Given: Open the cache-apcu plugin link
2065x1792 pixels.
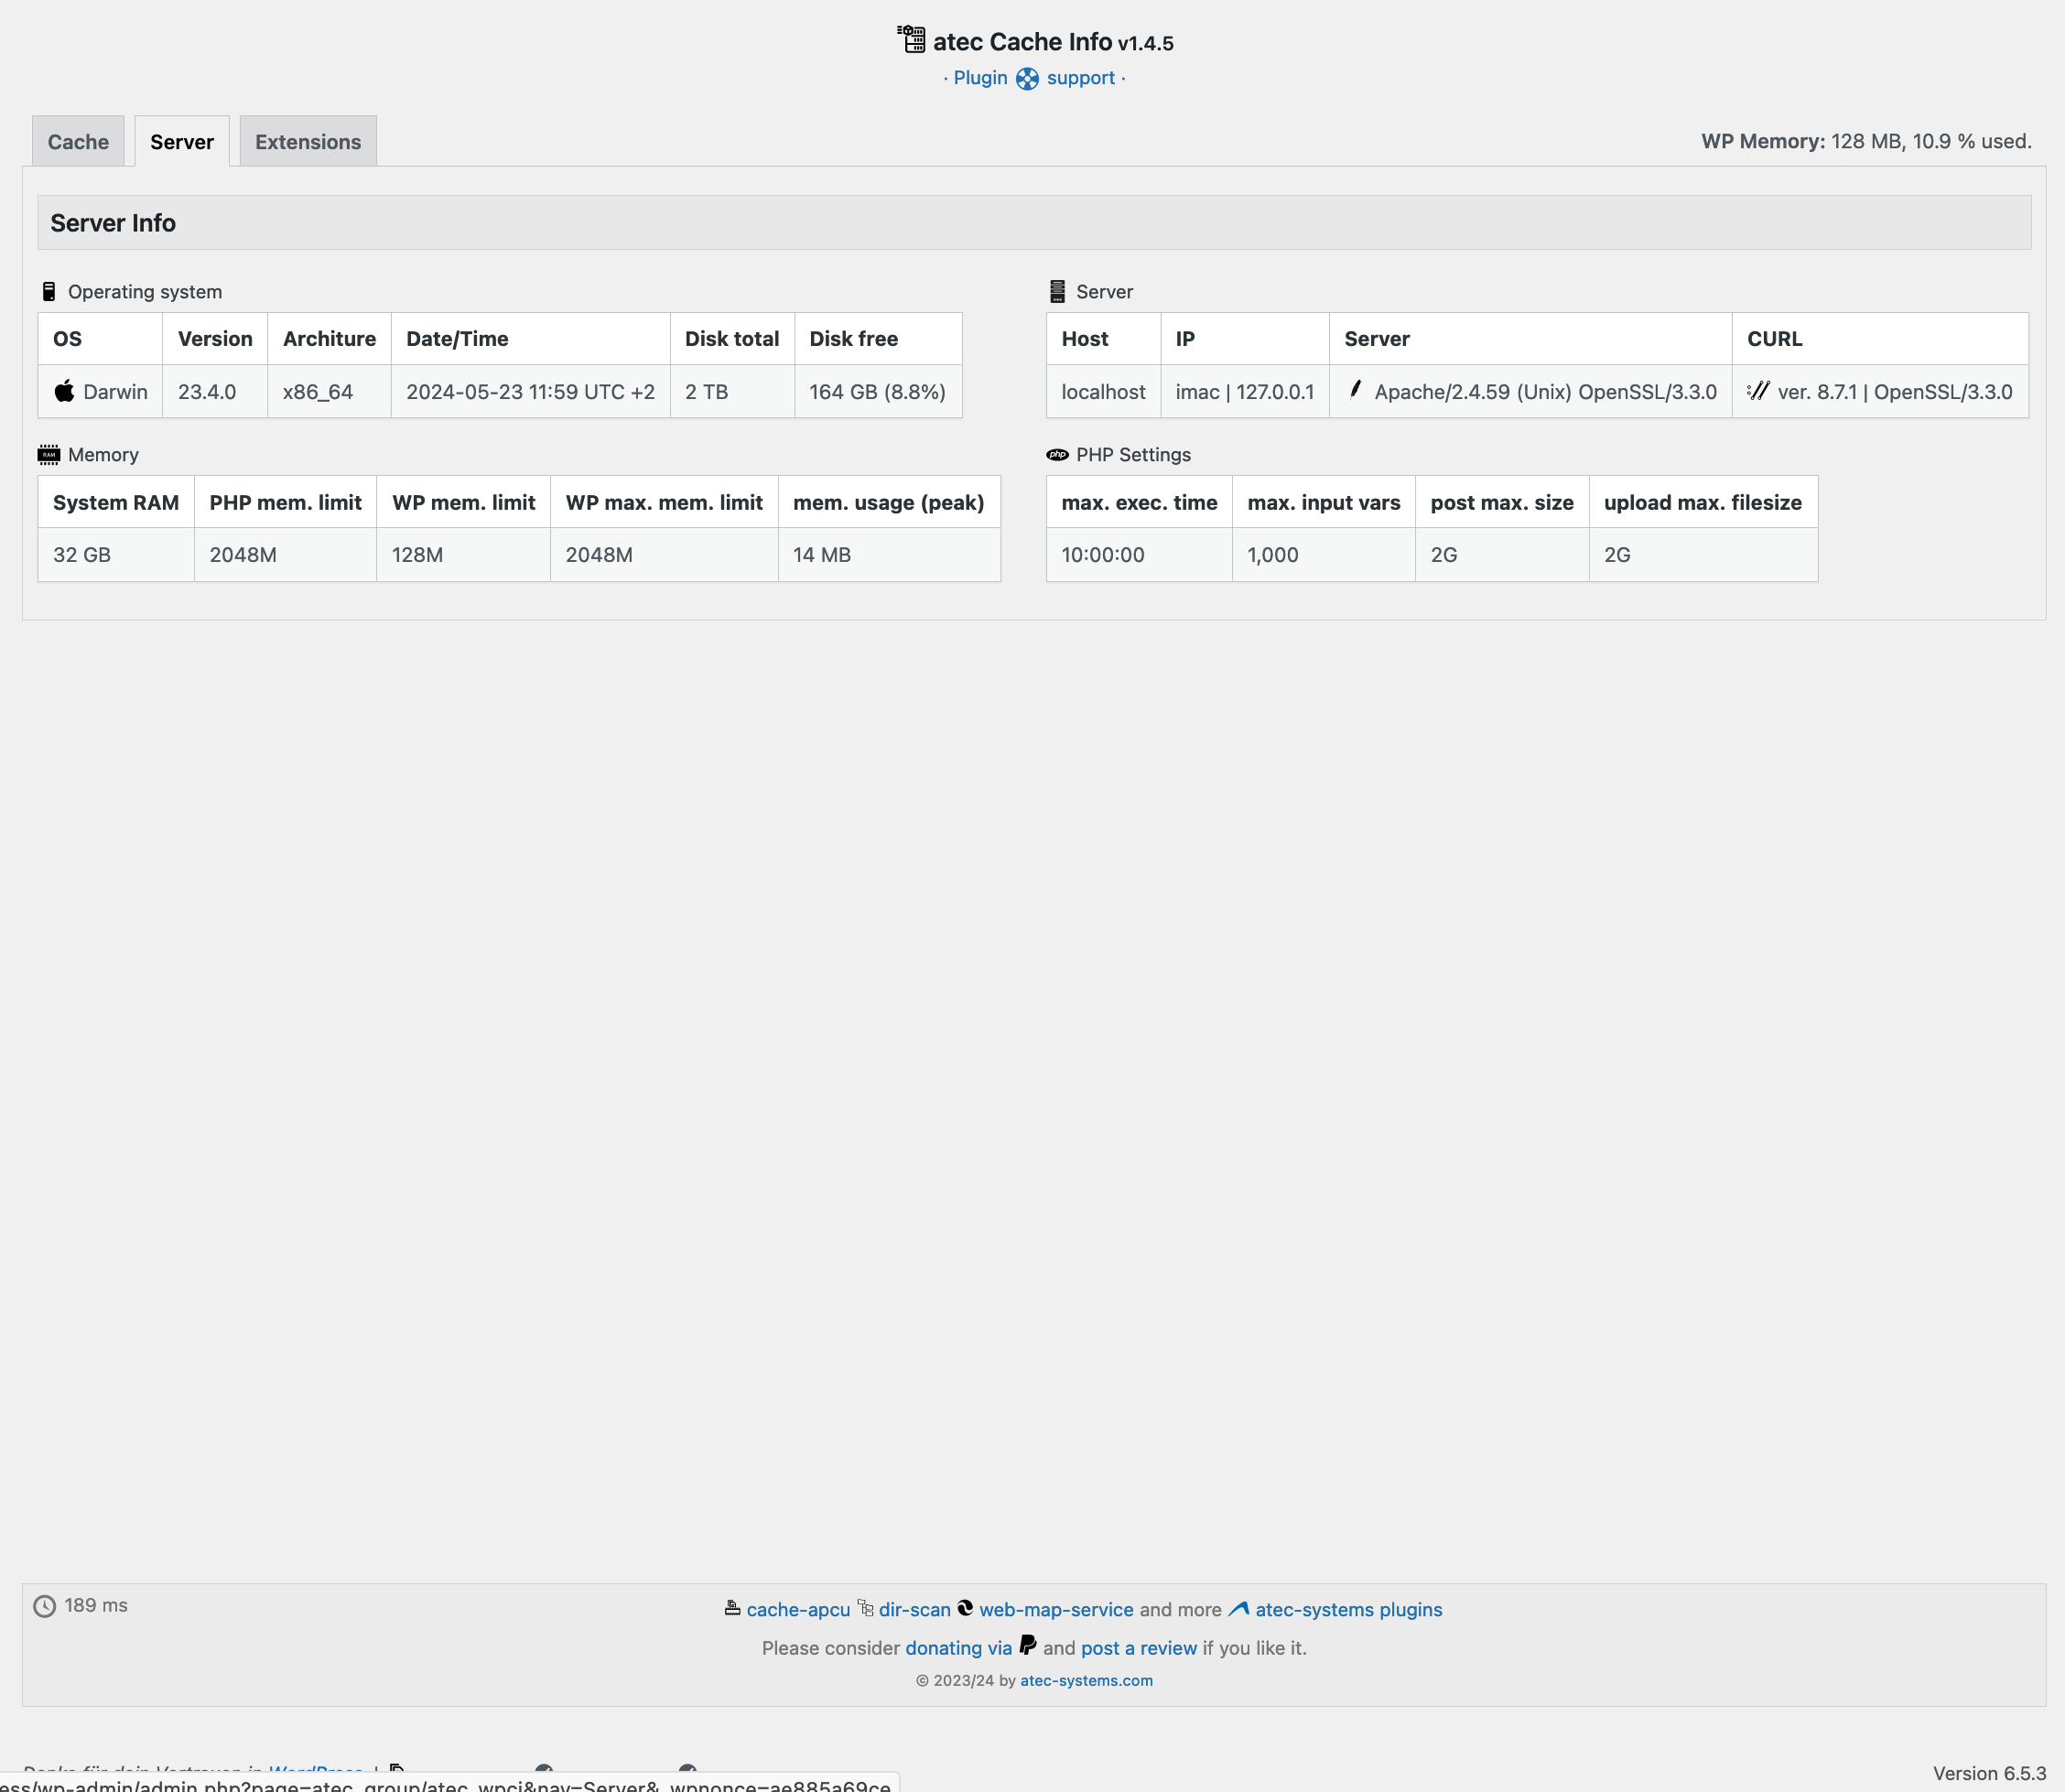Looking at the screenshot, I should click(798, 1610).
